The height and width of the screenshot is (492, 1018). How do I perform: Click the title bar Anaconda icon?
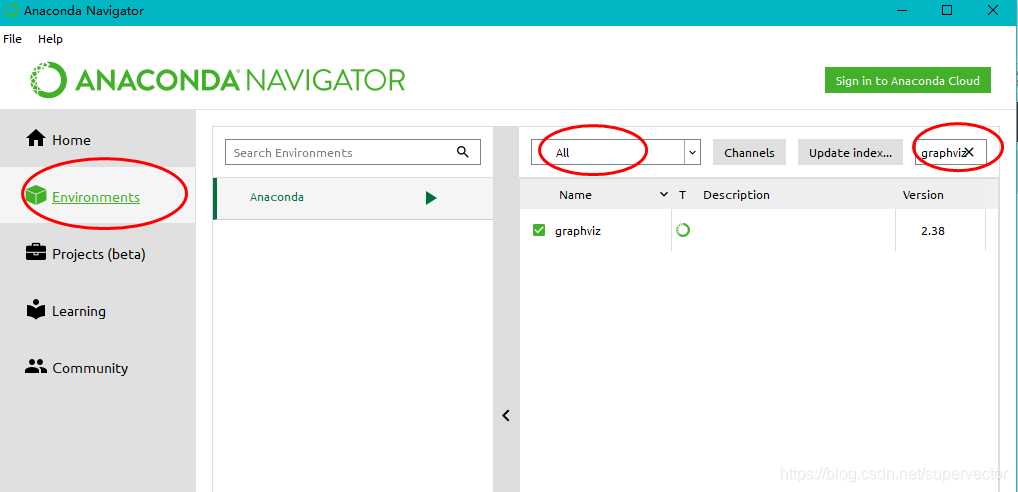point(11,11)
